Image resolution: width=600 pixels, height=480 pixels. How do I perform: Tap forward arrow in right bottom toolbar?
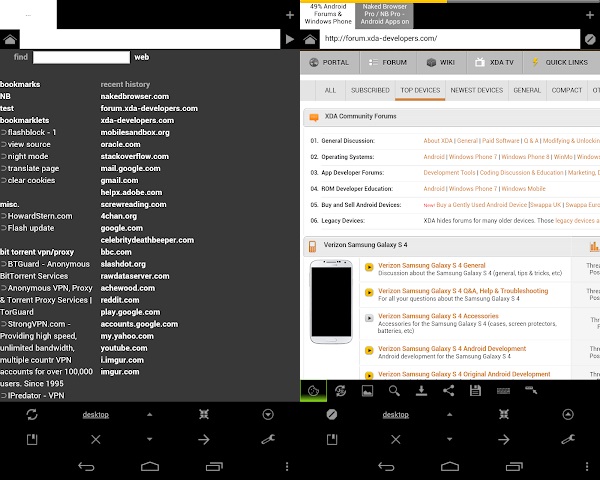[x=504, y=439]
